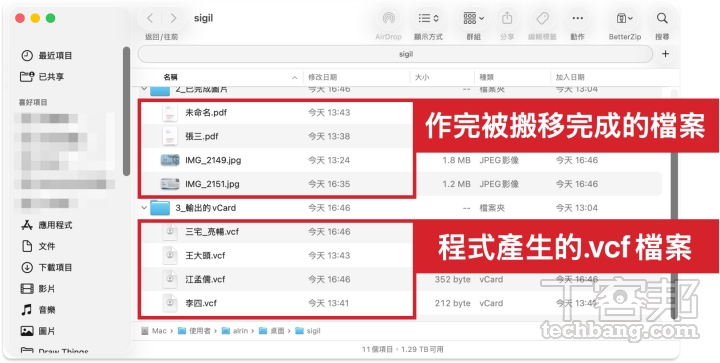The width and height of the screenshot is (720, 363).
Task: Open the BetterZip toolbar dropdown
Action: [624, 19]
